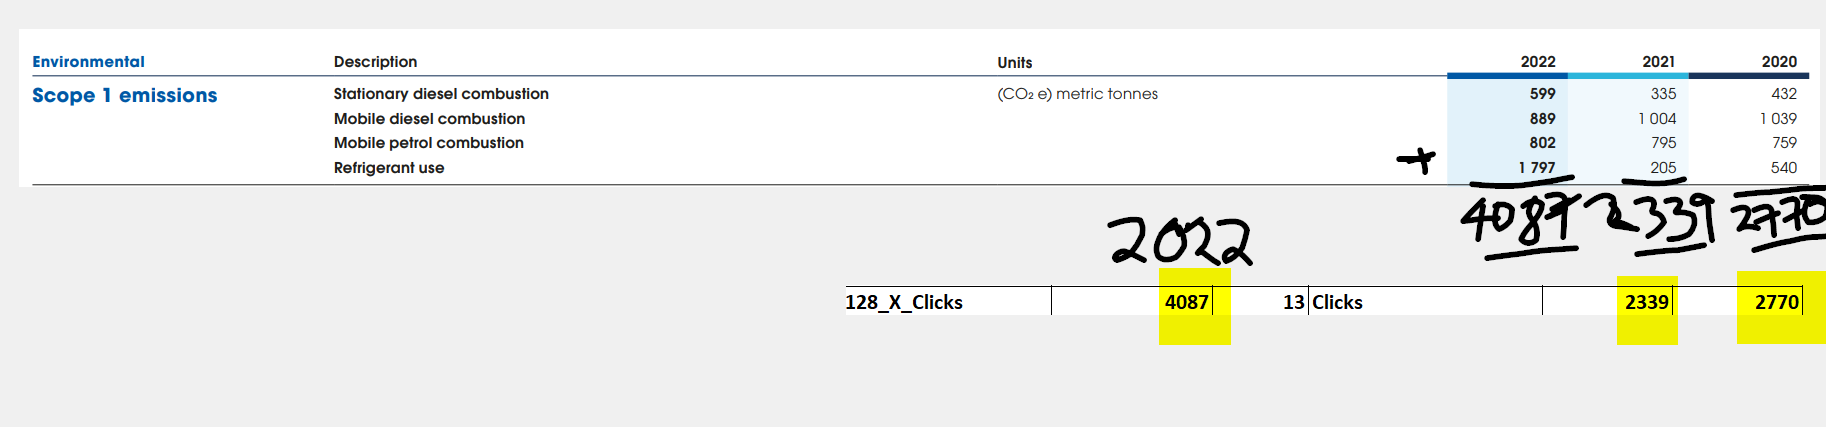
Task: Click the 2022 Refrigerant use value 1 797
Action: point(1537,168)
